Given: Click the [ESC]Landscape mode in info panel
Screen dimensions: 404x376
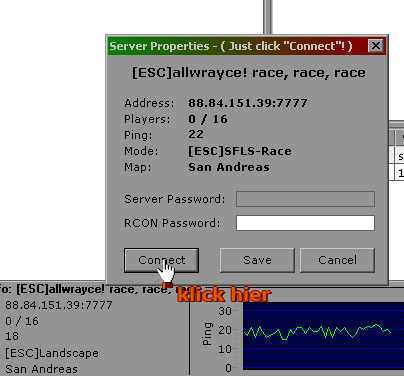Looking at the screenshot, I should click(52, 353).
